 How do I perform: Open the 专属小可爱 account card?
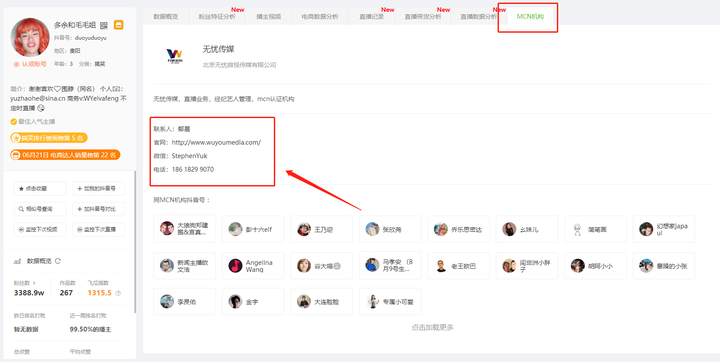(390, 301)
